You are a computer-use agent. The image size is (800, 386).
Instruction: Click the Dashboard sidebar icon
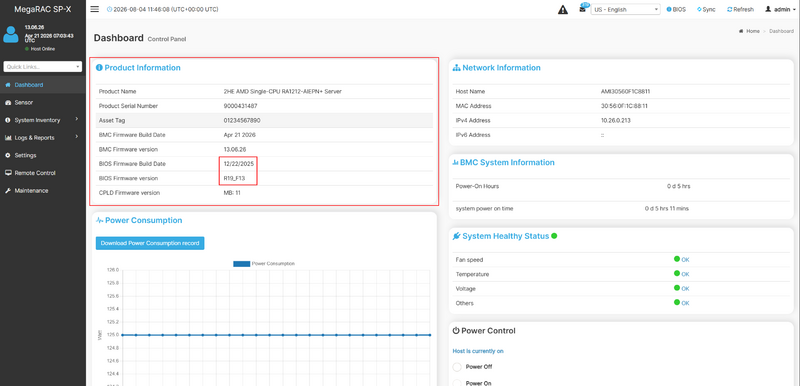coord(8,85)
